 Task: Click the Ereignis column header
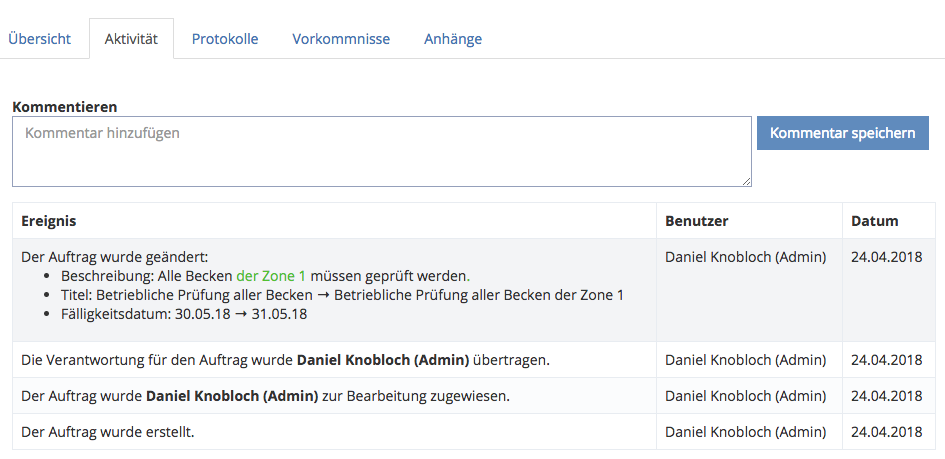click(49, 221)
